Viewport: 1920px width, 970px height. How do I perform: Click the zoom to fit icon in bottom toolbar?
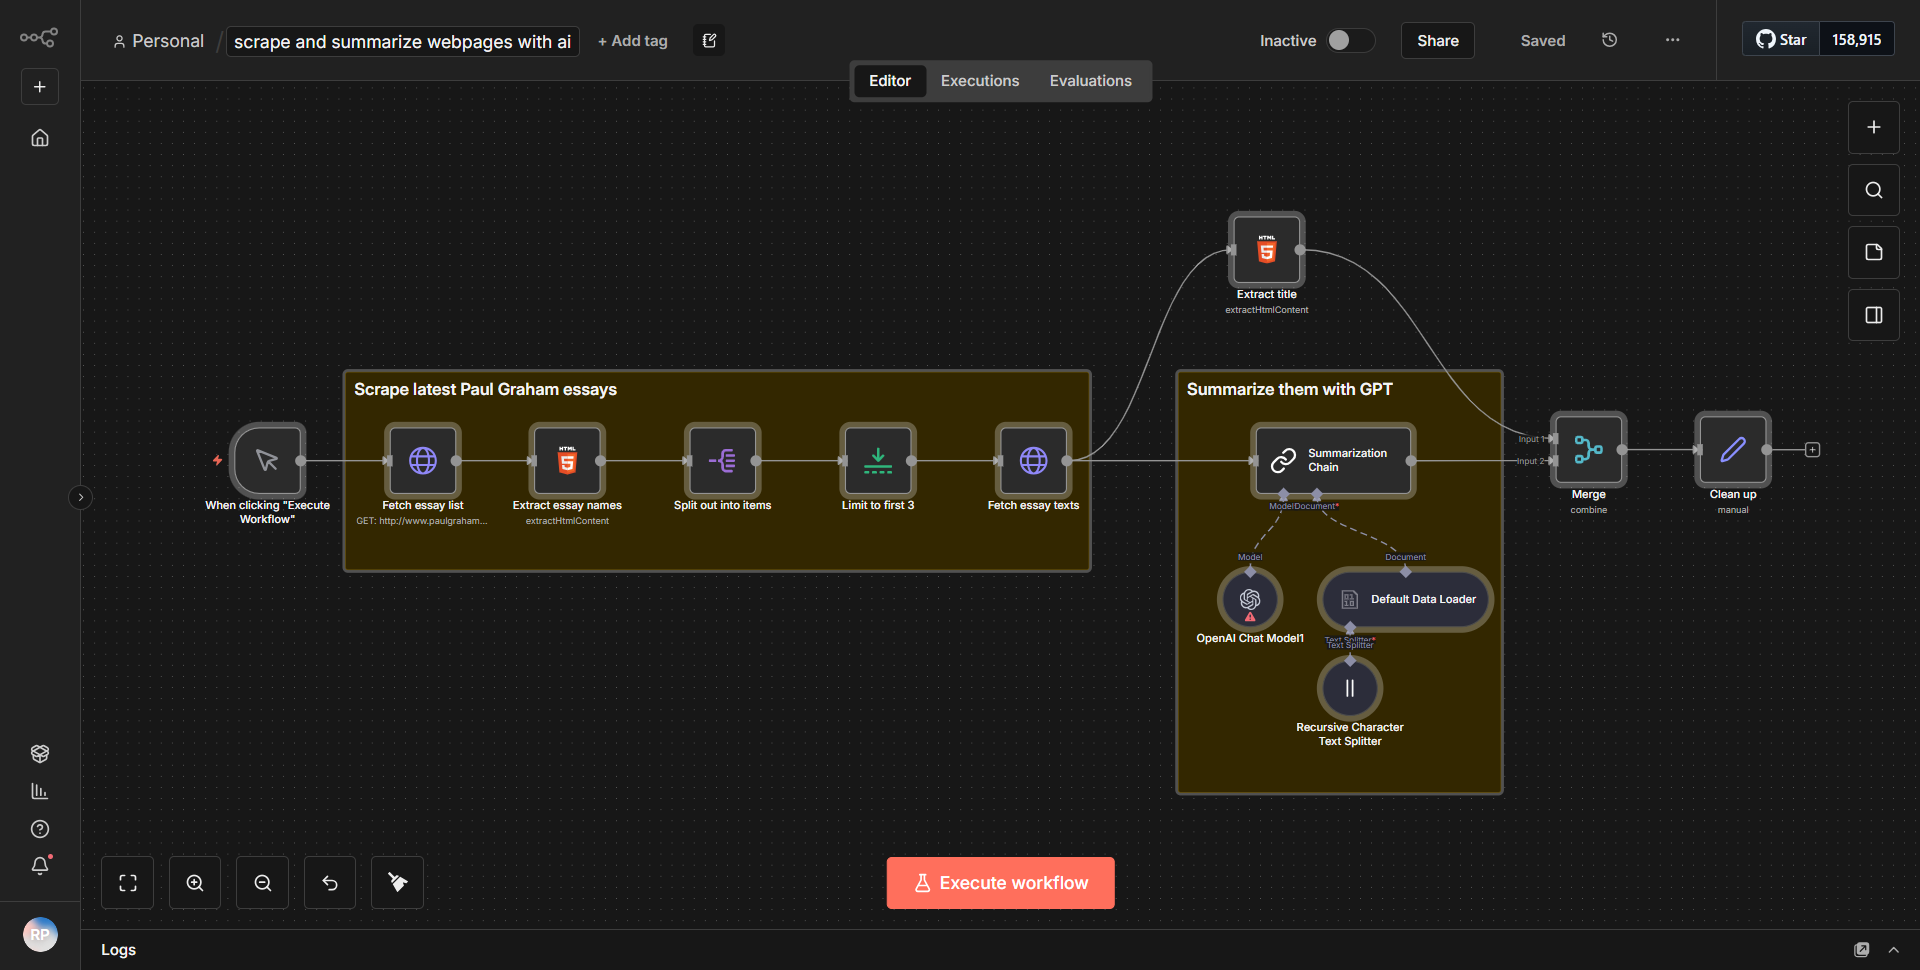point(127,882)
